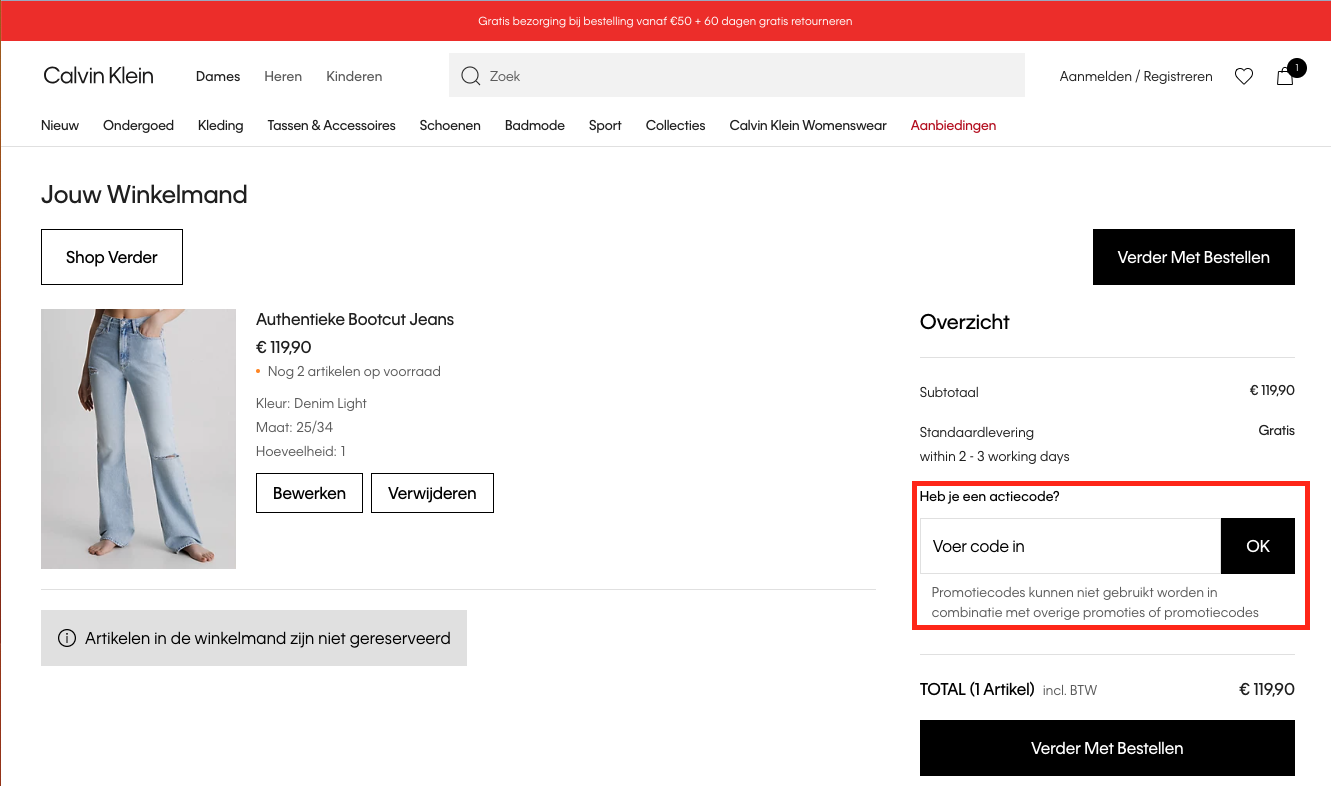Click Aanmelden / Registreren link

click(1136, 76)
